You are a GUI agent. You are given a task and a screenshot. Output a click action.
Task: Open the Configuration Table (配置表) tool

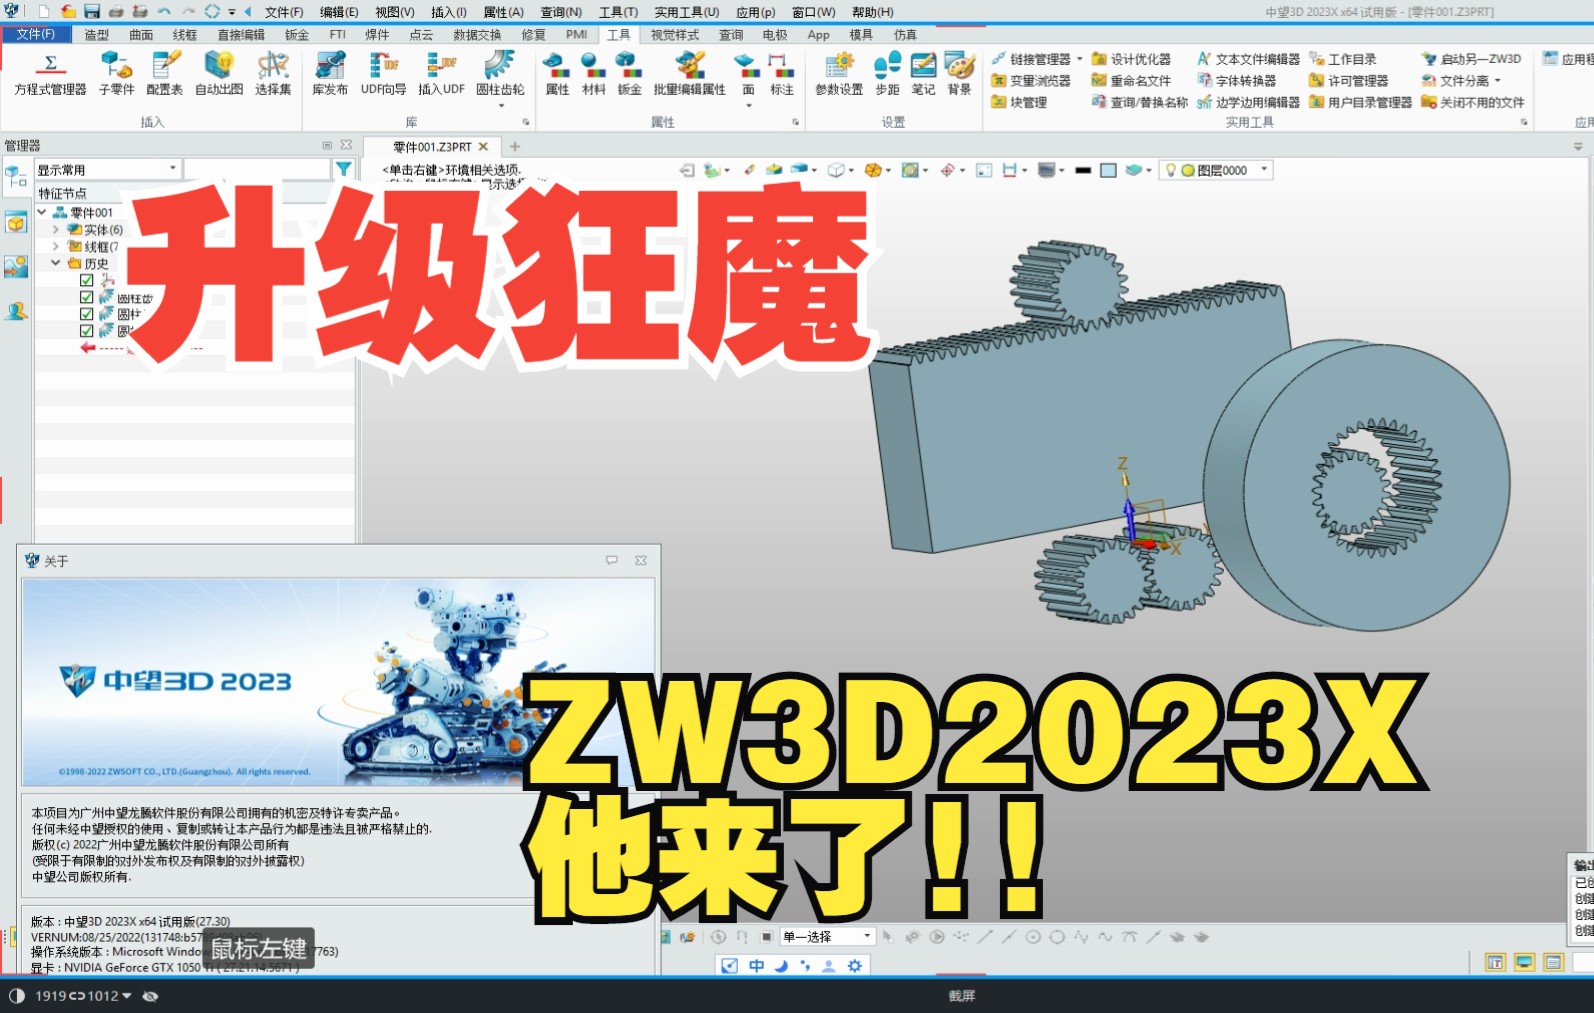click(164, 74)
